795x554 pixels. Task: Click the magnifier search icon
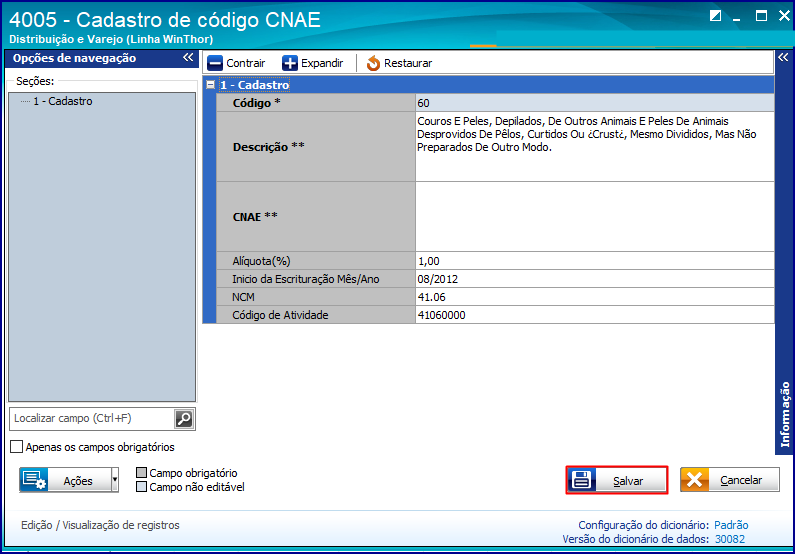point(184,419)
